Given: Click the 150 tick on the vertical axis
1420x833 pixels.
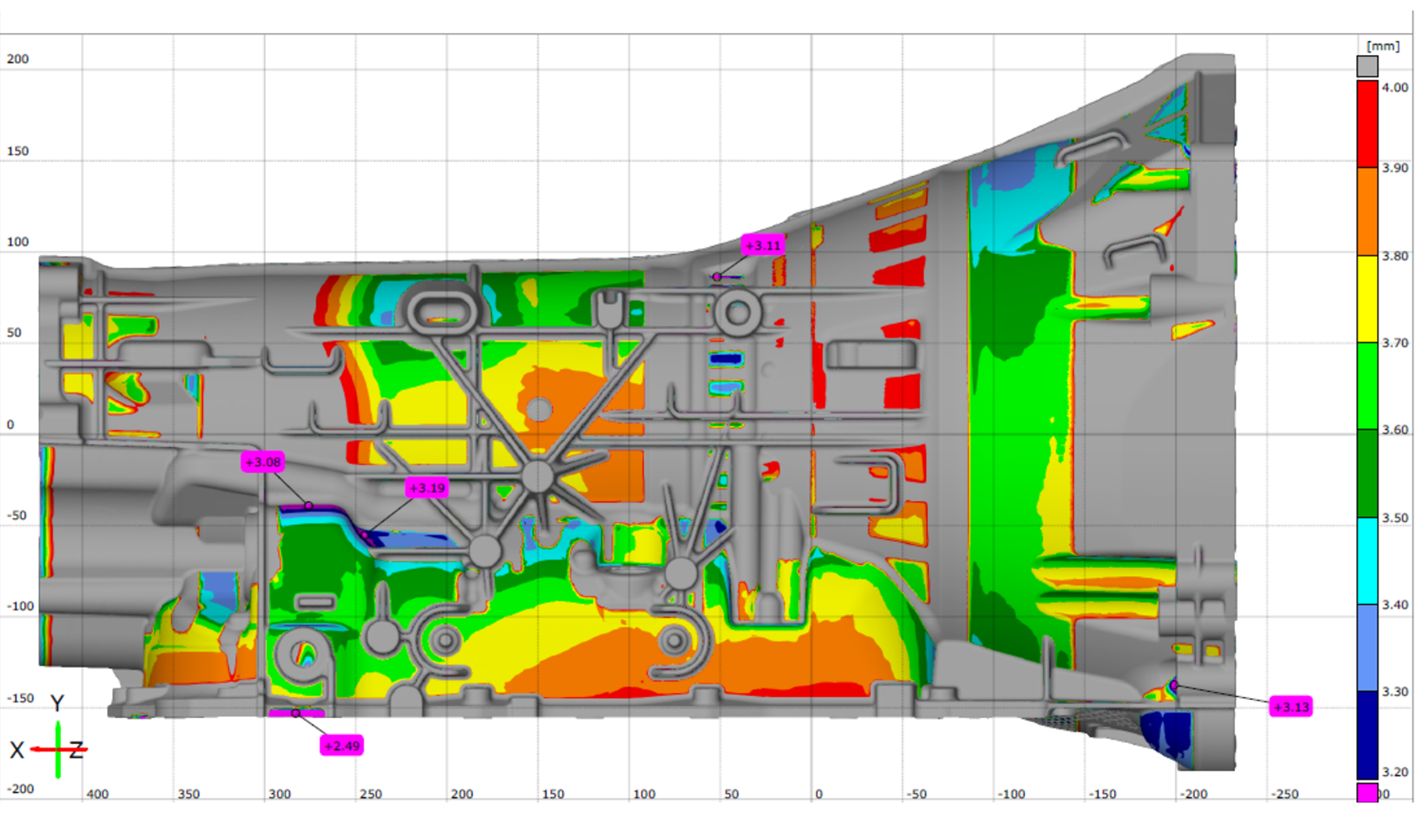Looking at the screenshot, I should (17, 151).
